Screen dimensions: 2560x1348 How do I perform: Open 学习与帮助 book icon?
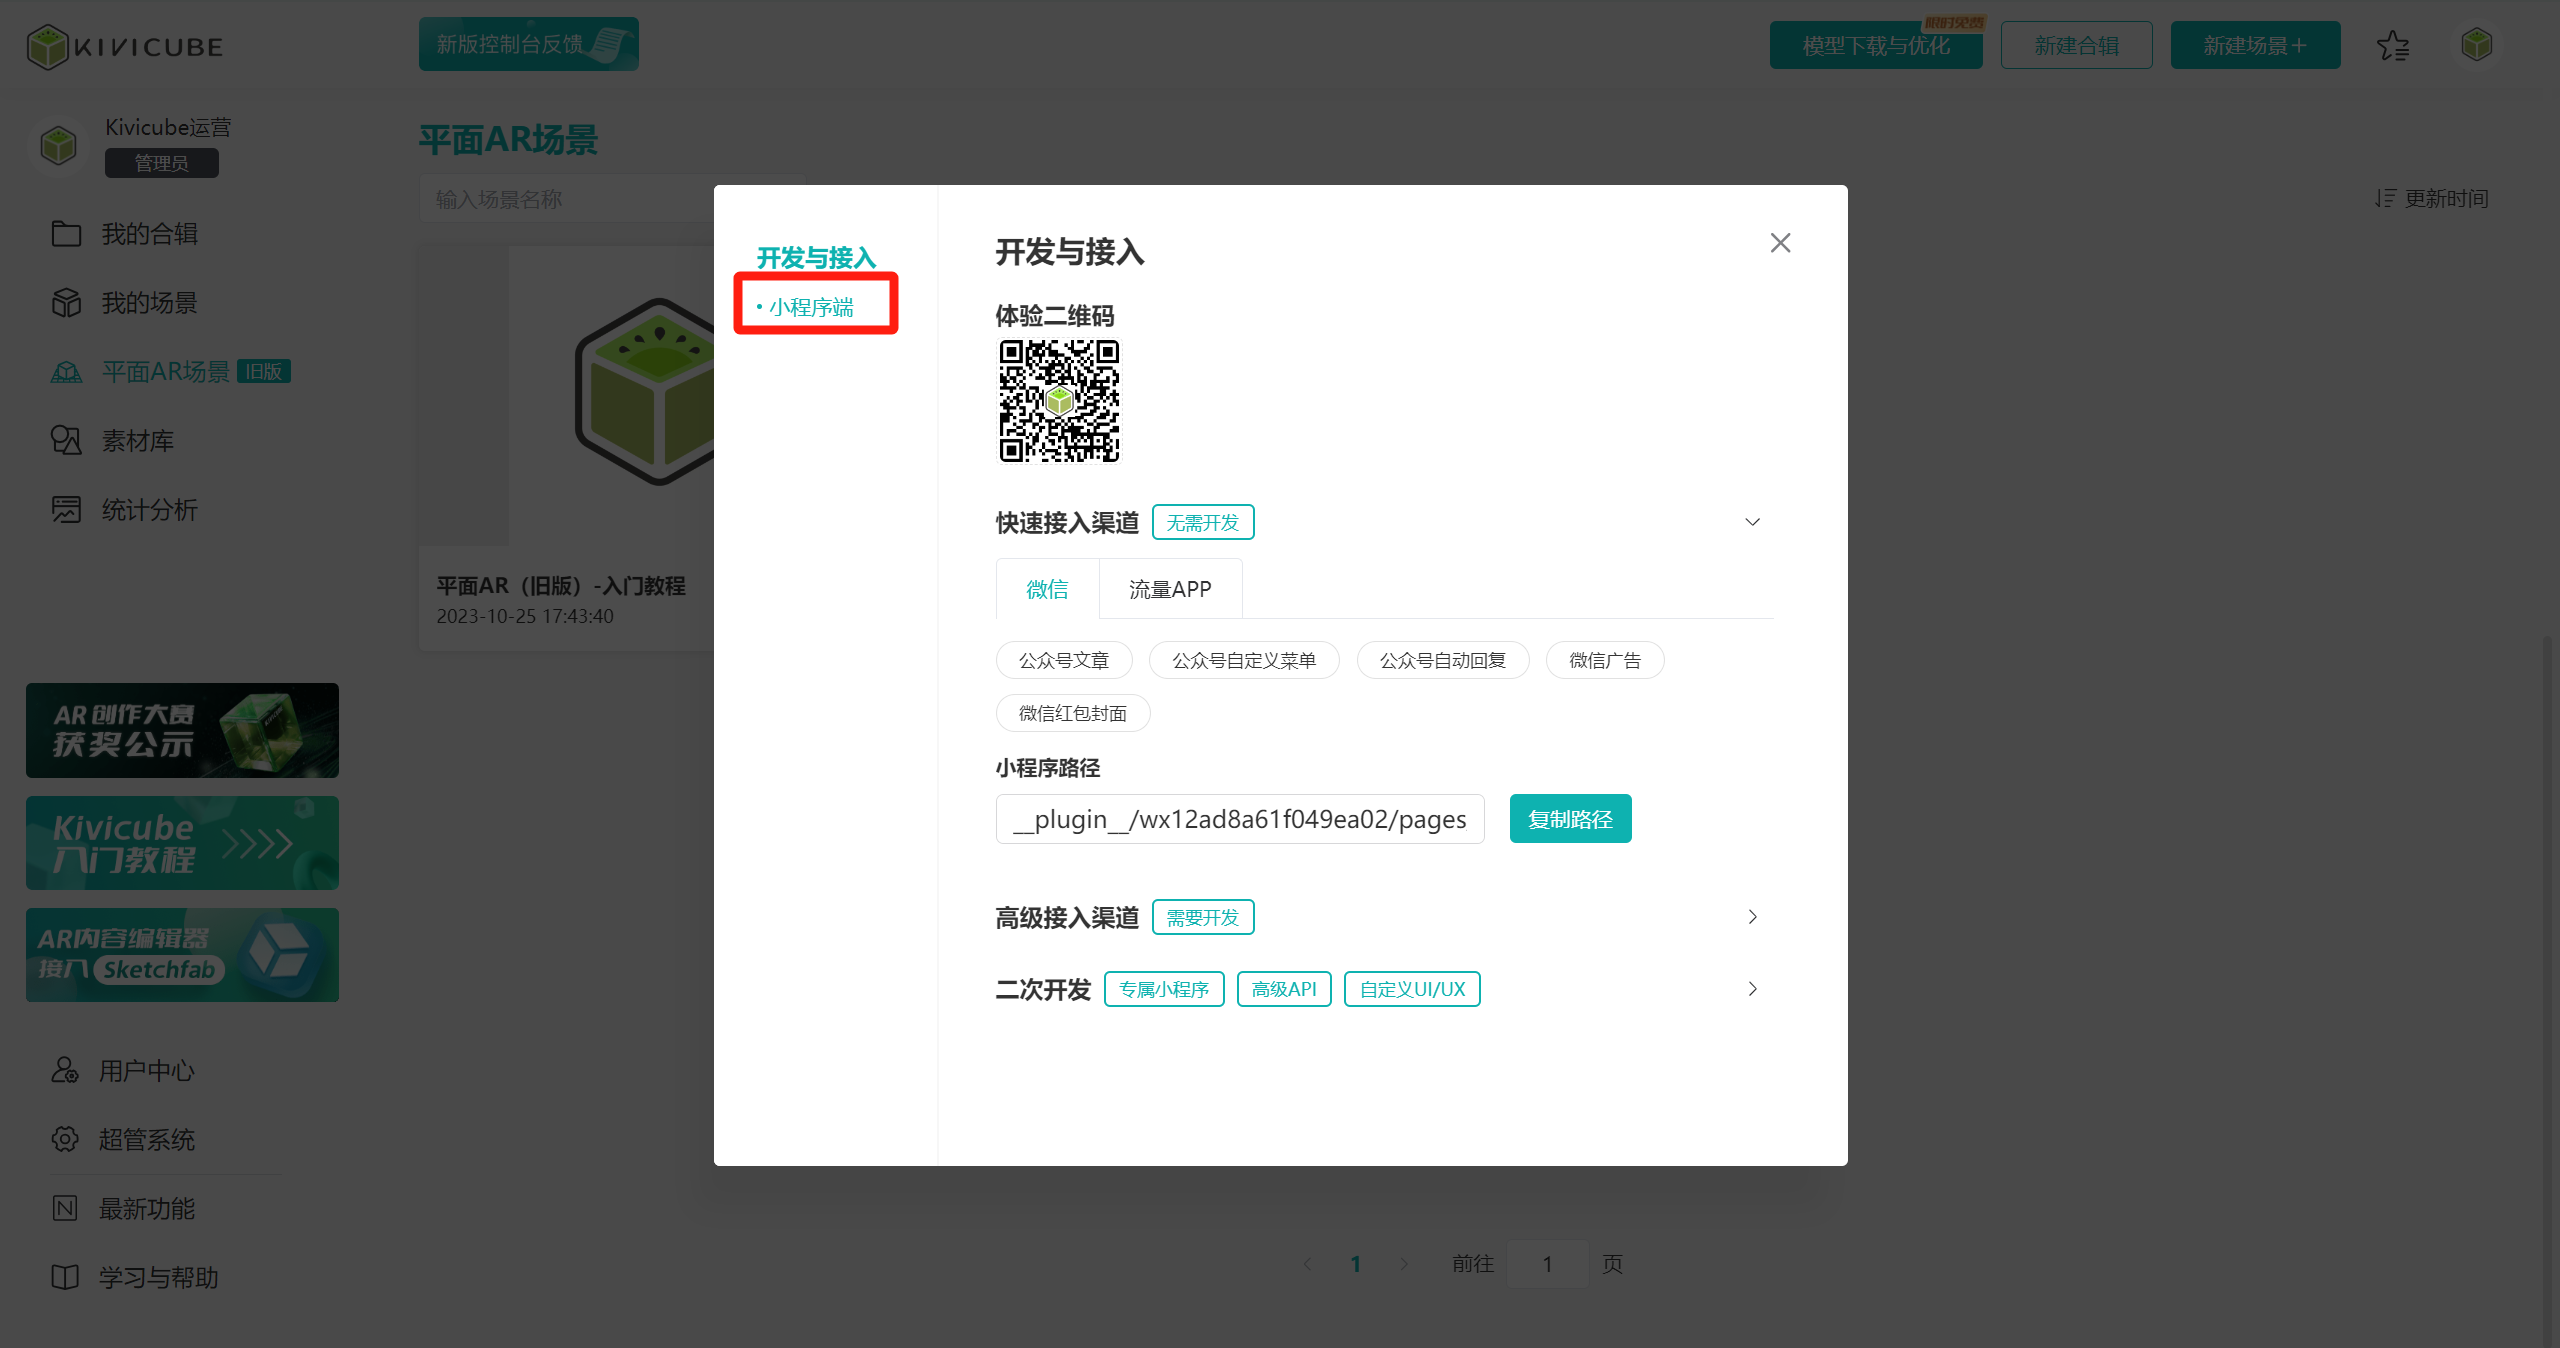(x=65, y=1277)
